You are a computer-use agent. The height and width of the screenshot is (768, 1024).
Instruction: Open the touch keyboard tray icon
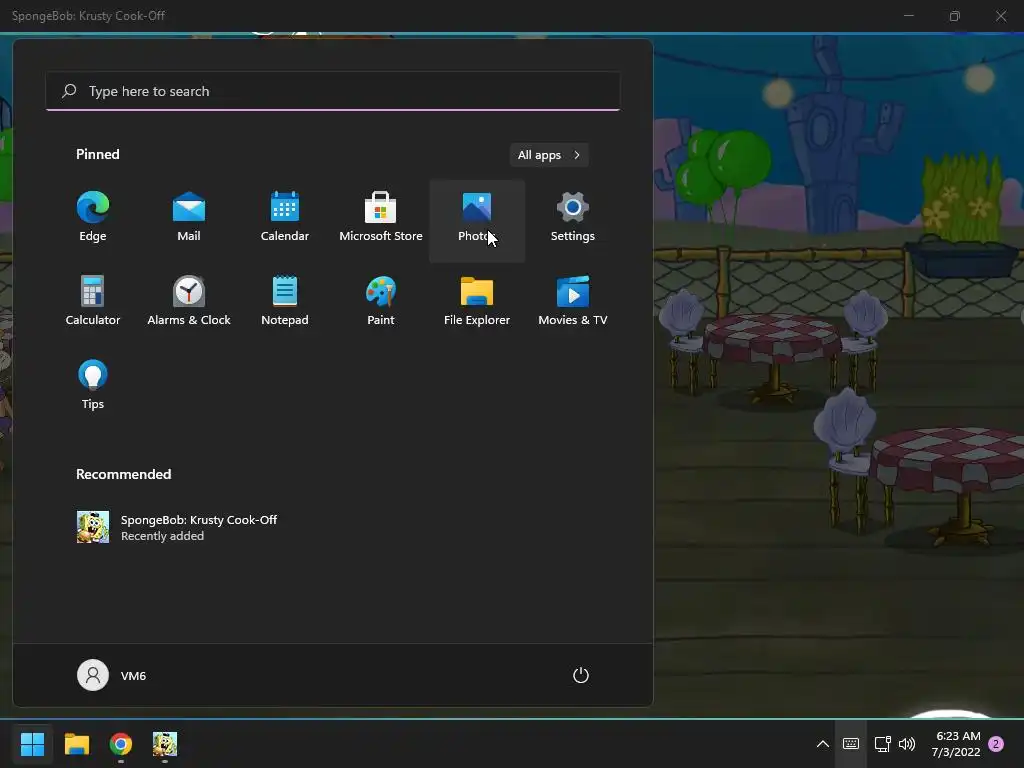click(851, 744)
